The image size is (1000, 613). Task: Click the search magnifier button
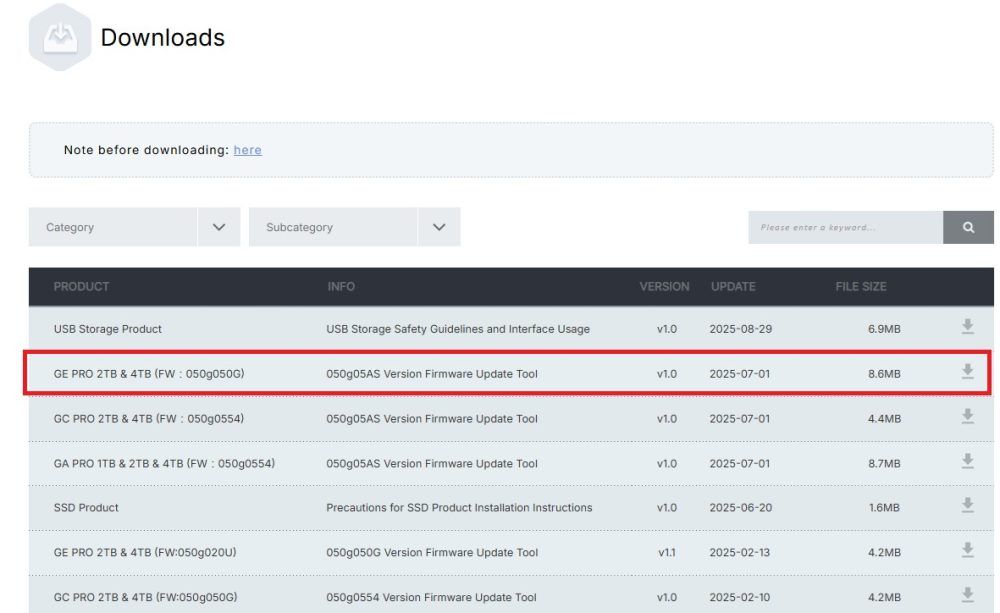968,227
